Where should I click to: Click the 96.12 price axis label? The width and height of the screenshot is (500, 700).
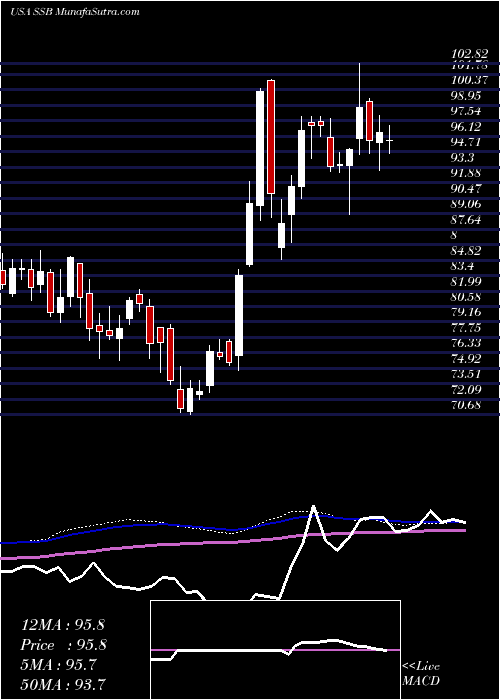point(466,127)
